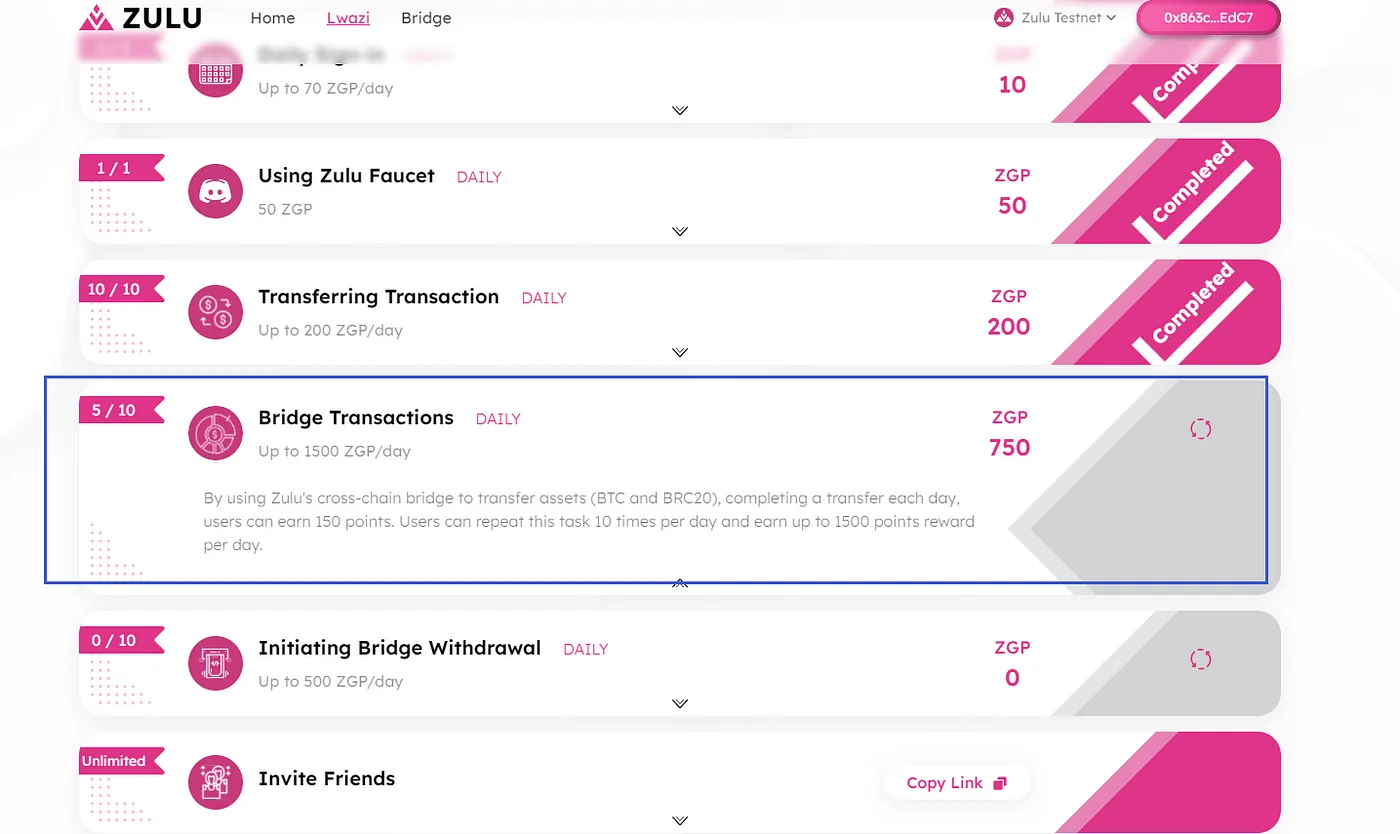Select the Lwazi navigation tab
The image size is (1400, 834).
click(348, 18)
